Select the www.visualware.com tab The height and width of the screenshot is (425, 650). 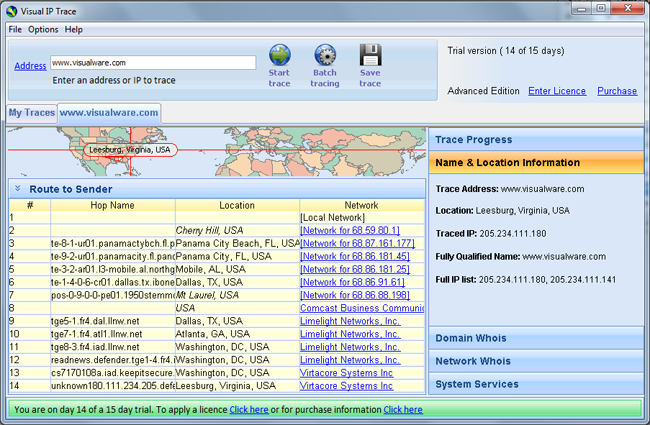109,113
